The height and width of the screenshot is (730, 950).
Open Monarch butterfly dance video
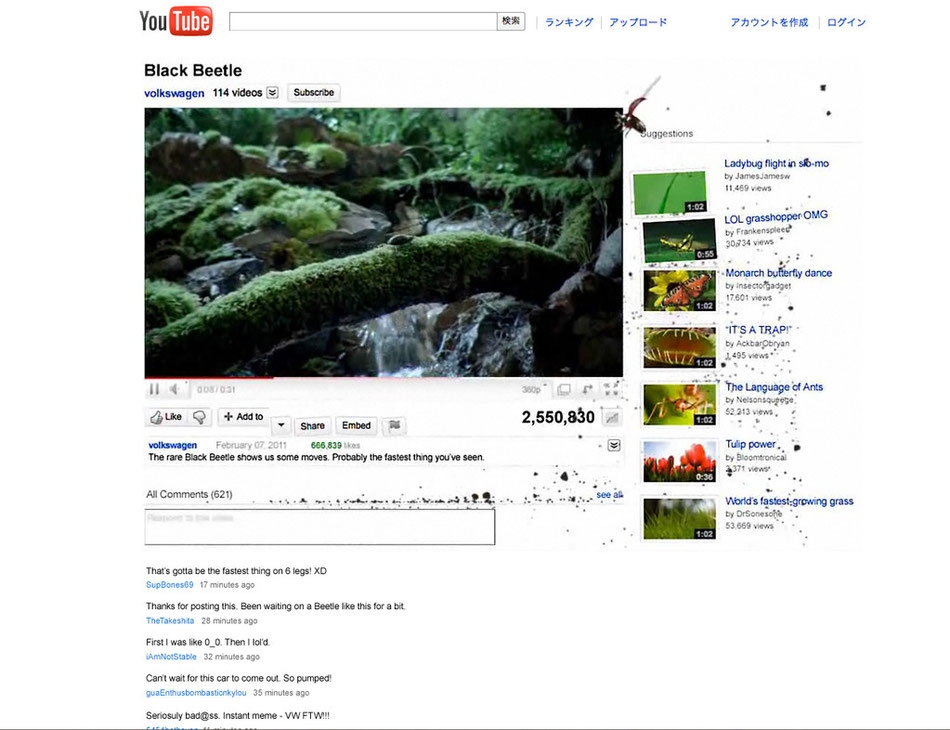779,273
